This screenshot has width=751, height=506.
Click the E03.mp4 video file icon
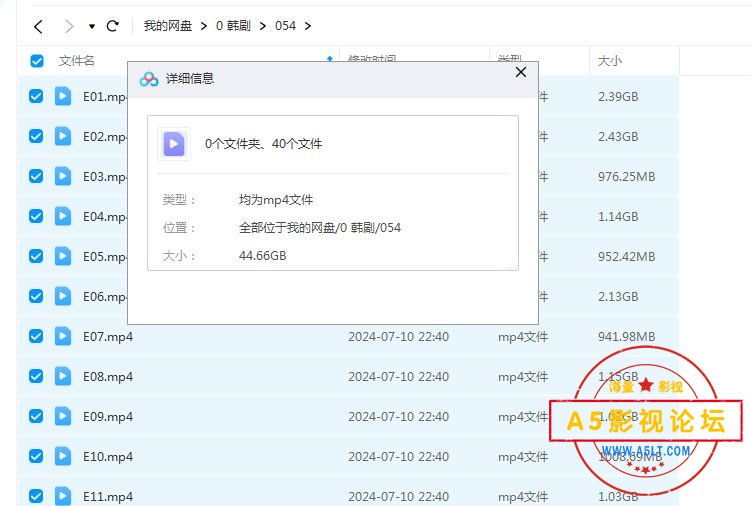click(x=63, y=176)
